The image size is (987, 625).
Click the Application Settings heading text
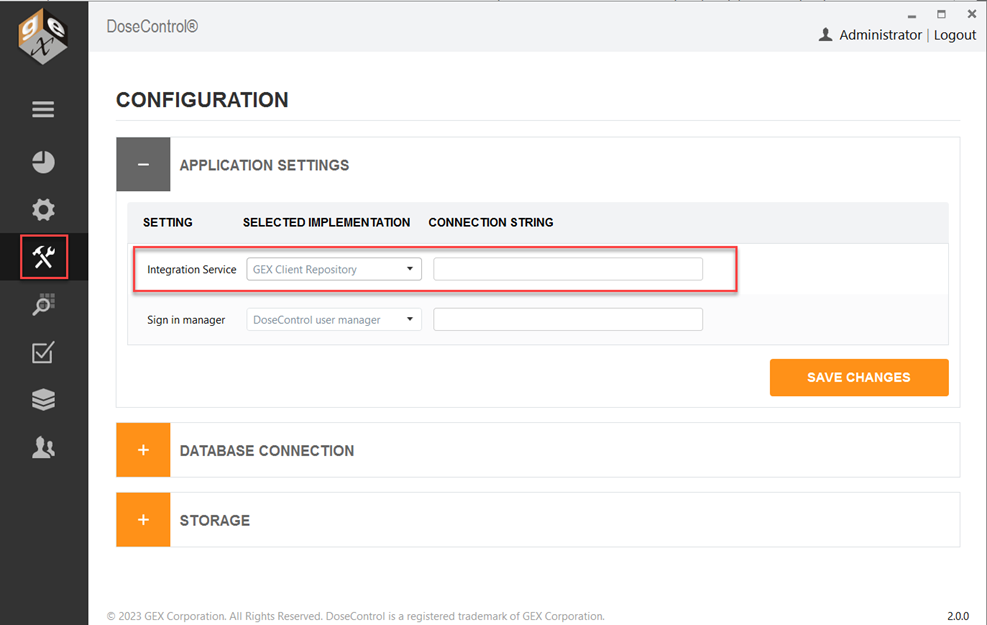point(264,165)
